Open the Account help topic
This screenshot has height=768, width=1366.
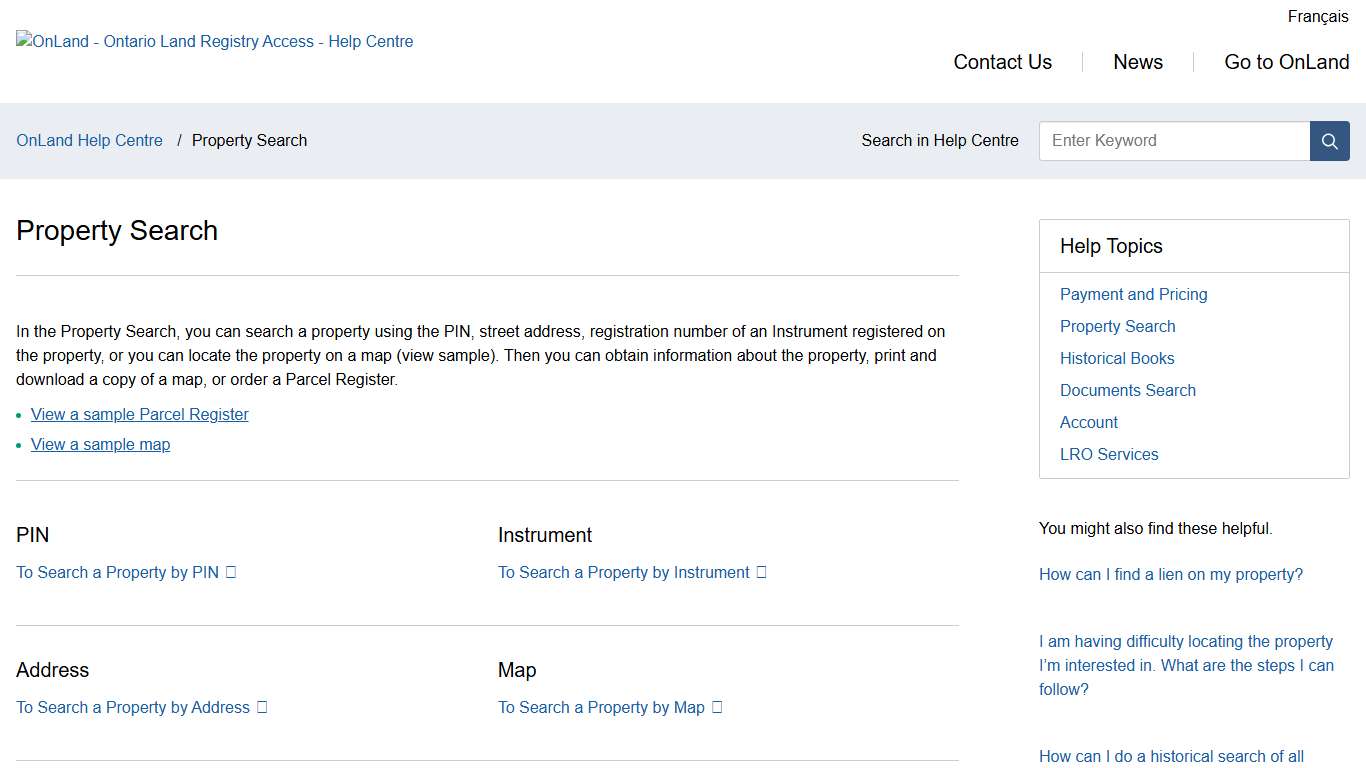point(1089,422)
